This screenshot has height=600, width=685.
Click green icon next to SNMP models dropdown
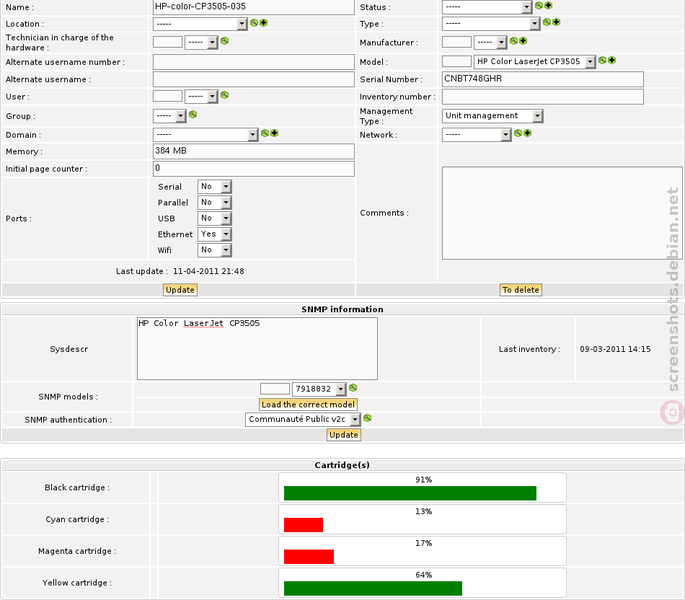click(353, 388)
